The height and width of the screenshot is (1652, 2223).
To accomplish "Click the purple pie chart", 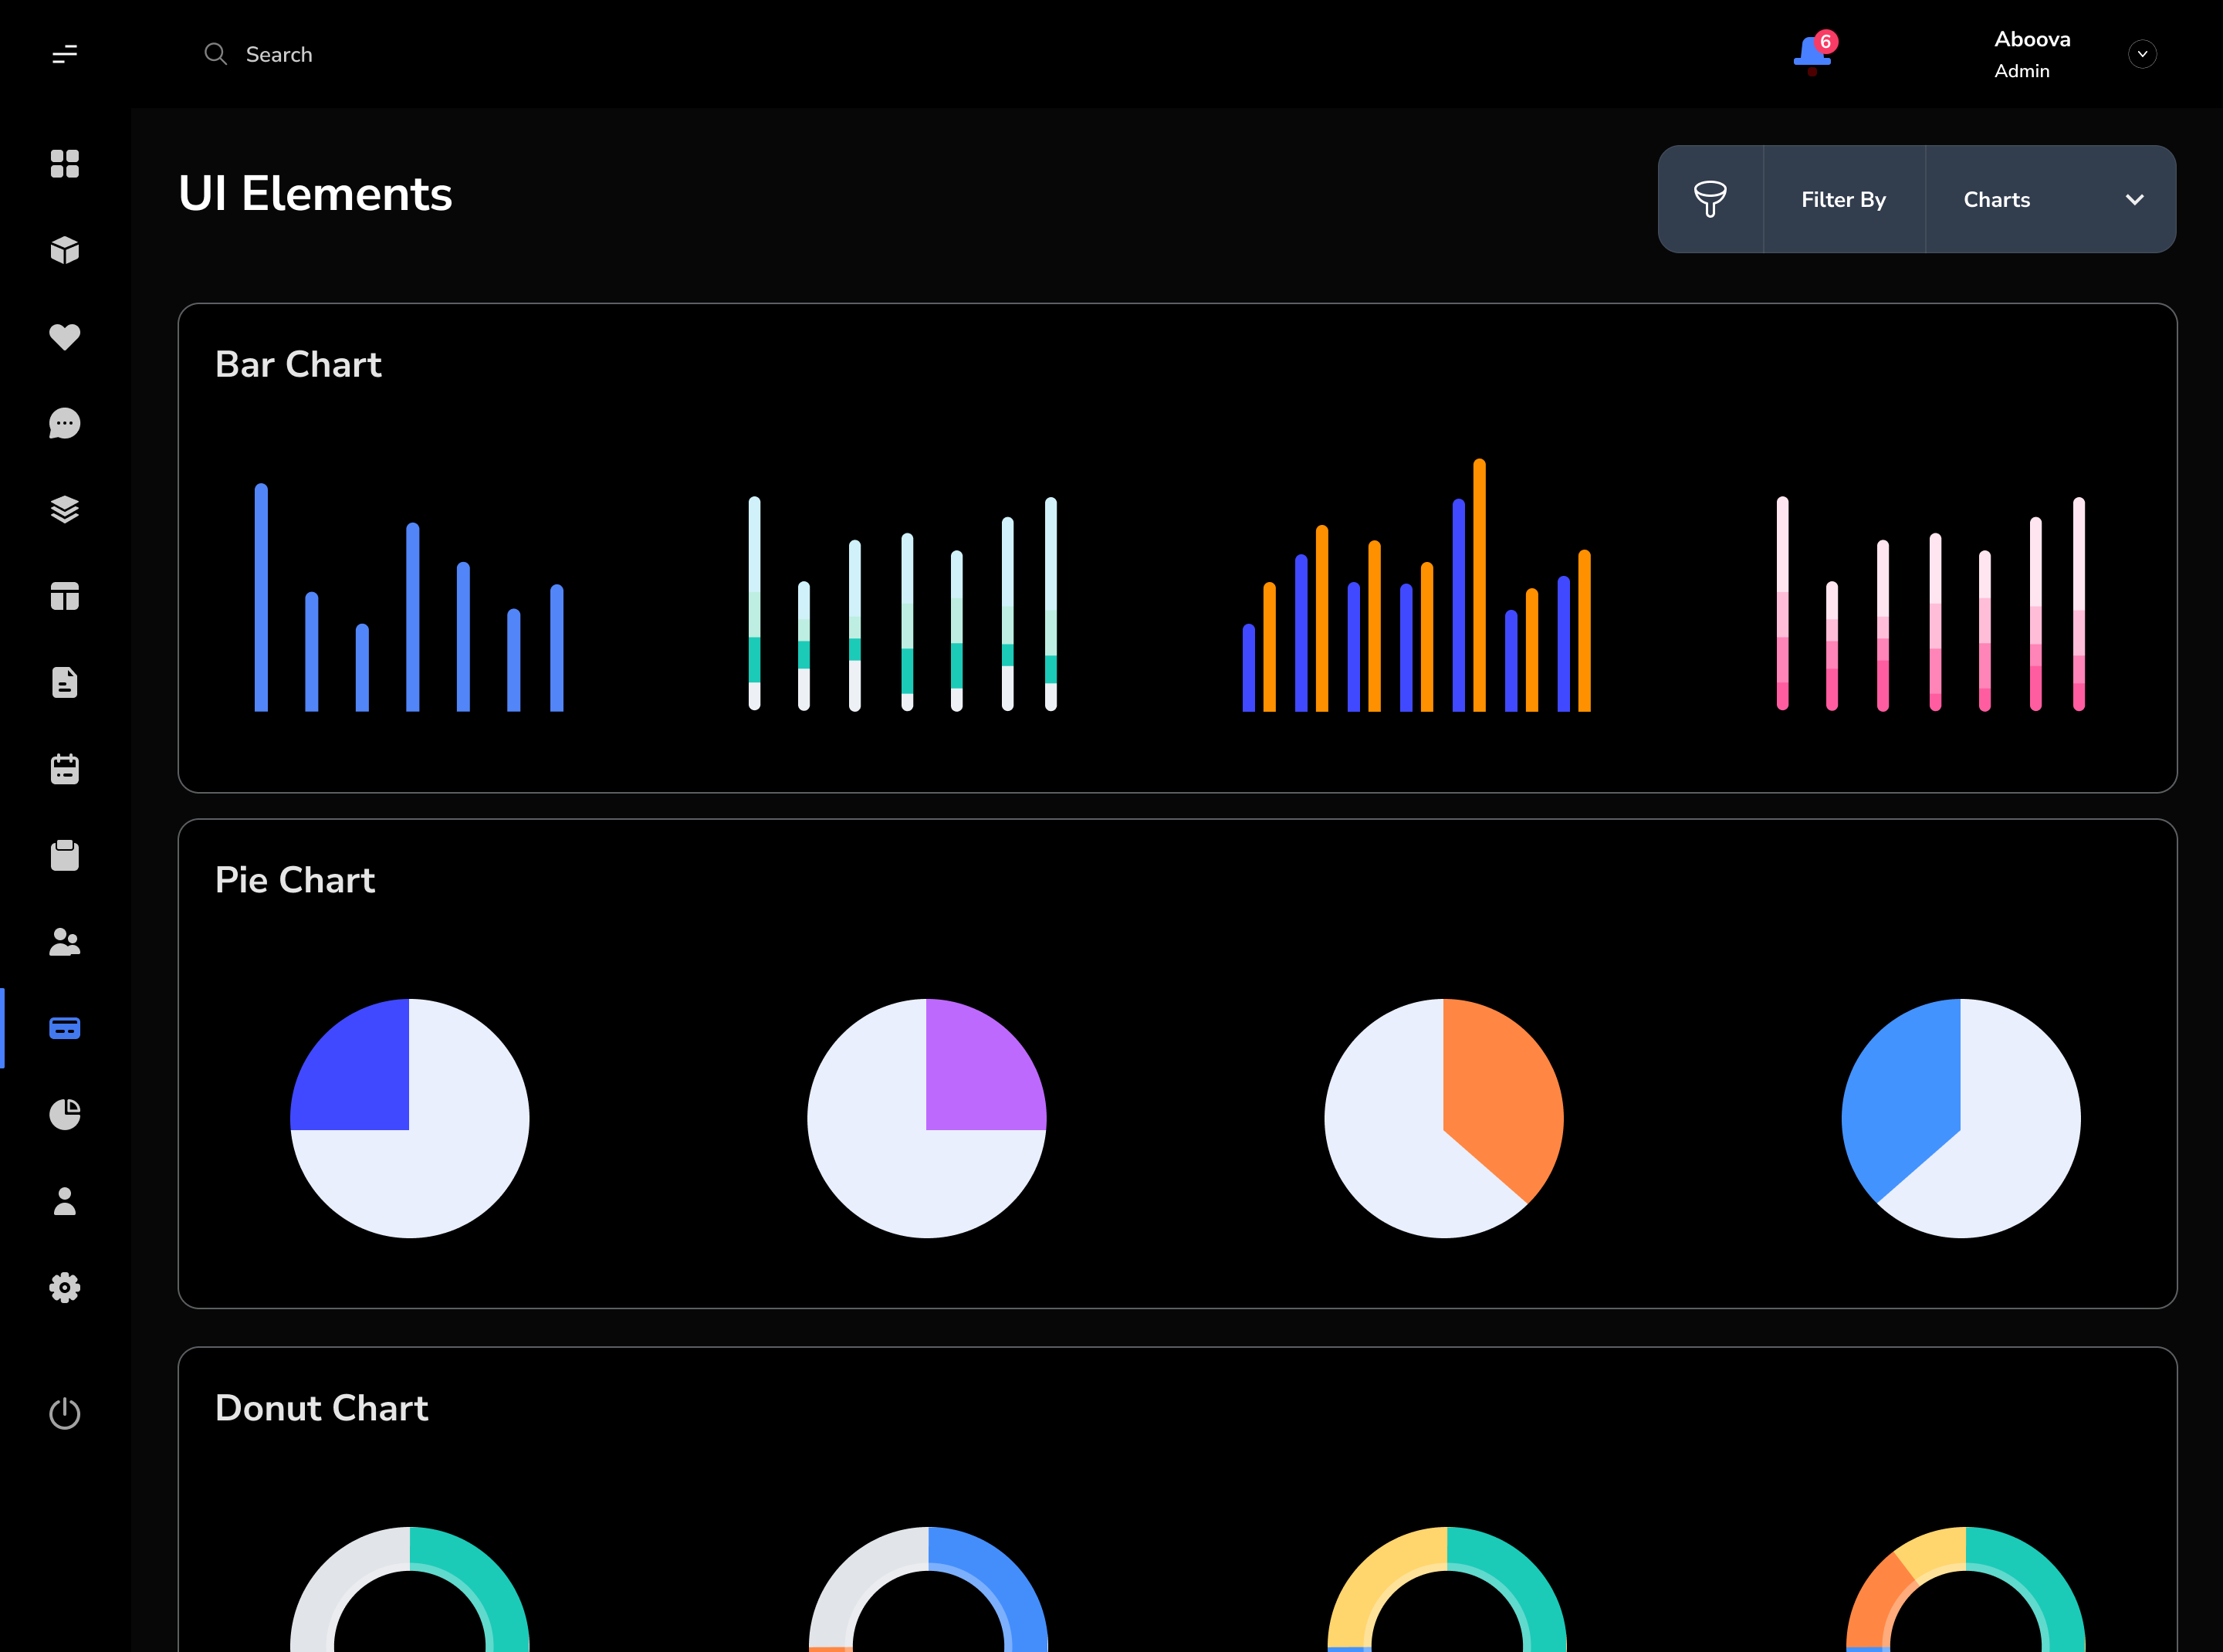I will click(x=927, y=1118).
